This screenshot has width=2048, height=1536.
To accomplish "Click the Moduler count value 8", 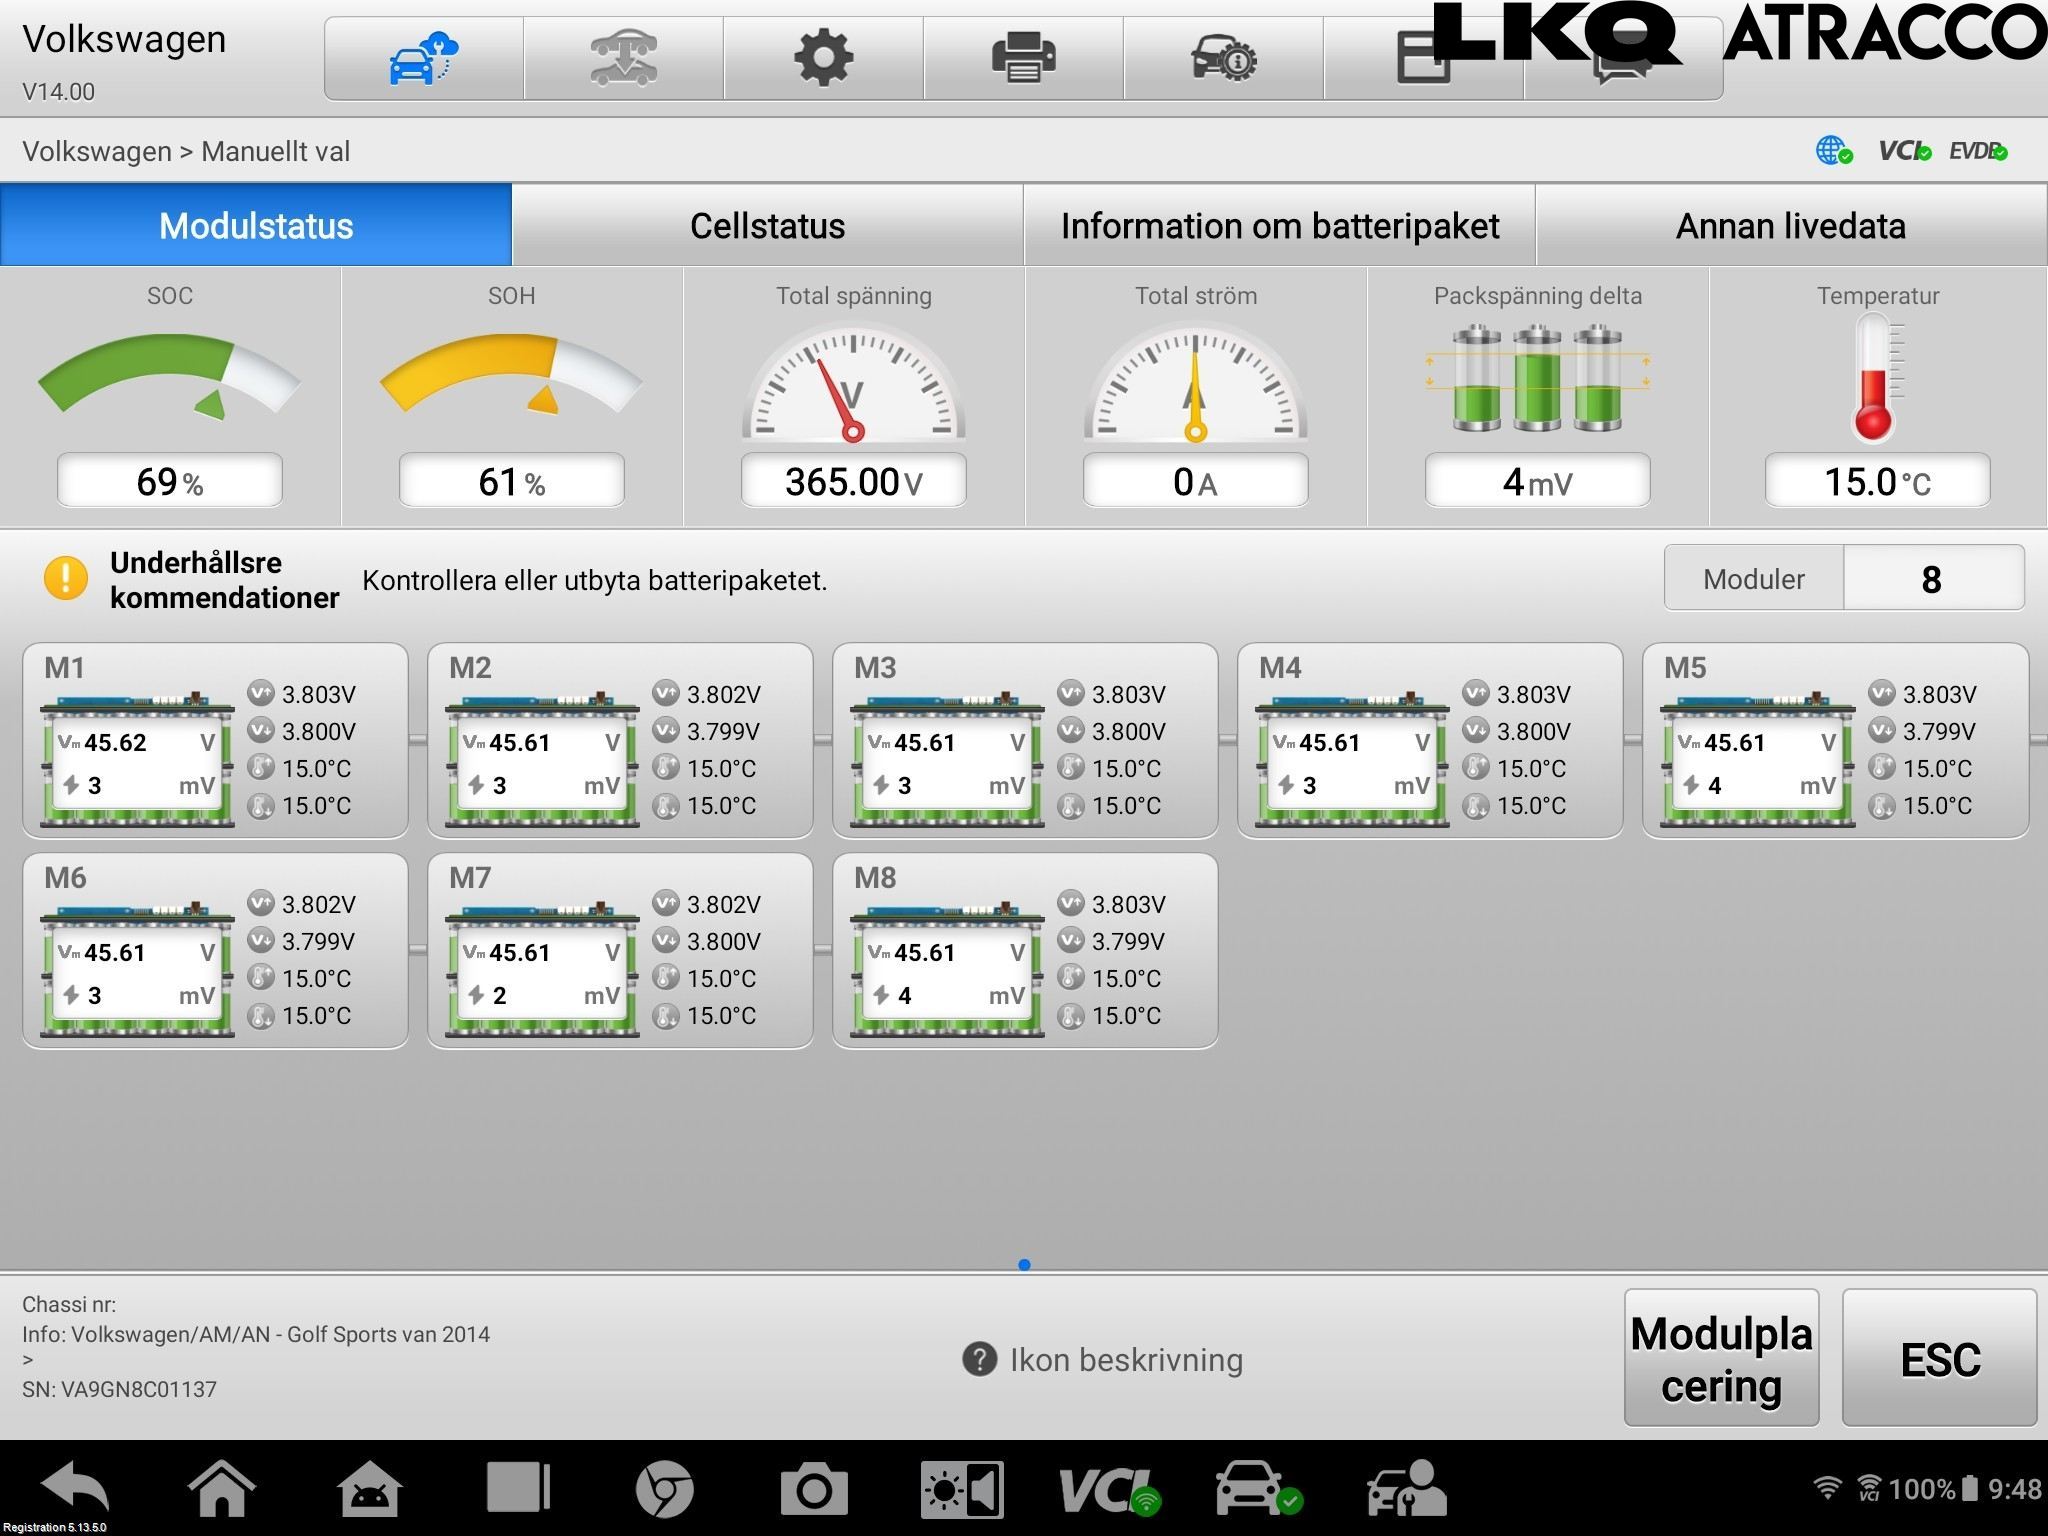I will point(1933,578).
